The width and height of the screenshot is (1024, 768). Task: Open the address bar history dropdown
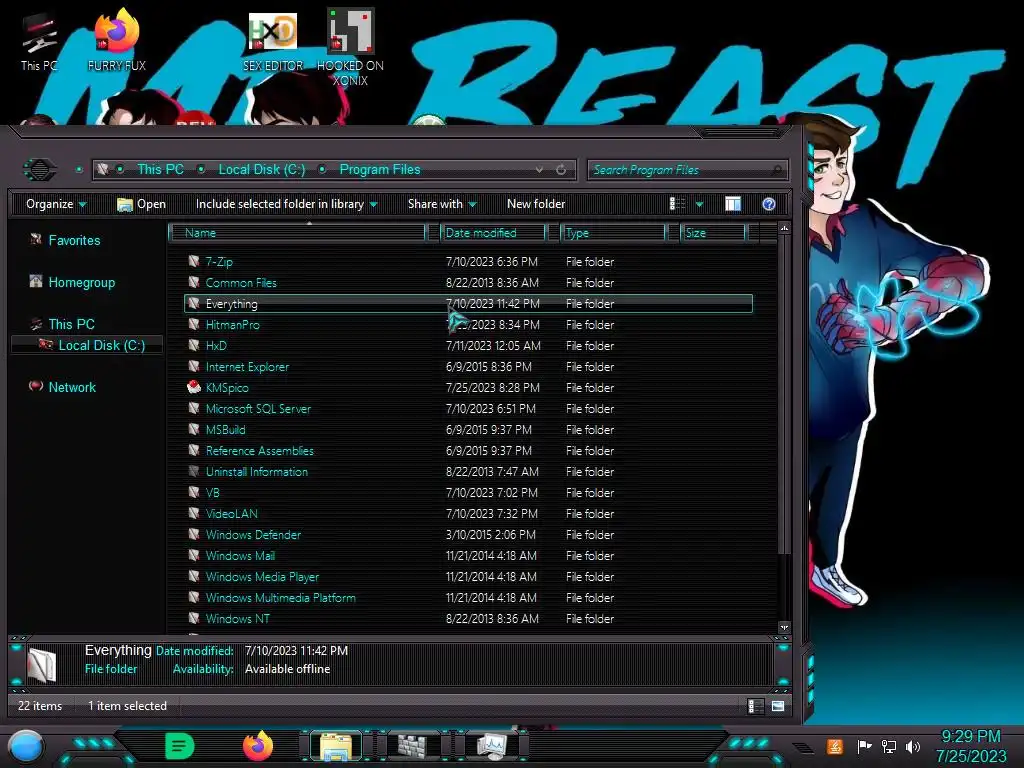[539, 170]
